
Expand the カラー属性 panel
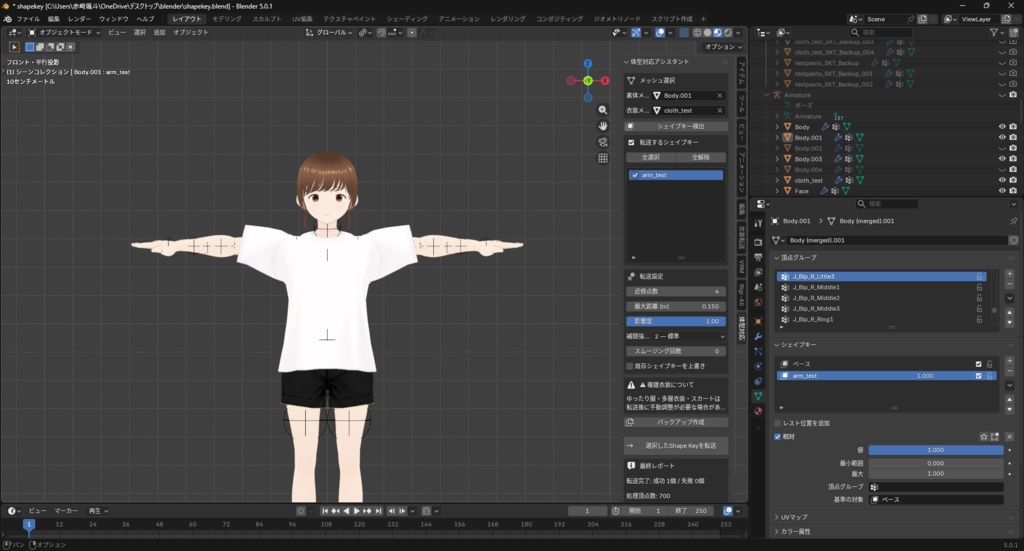(777, 531)
